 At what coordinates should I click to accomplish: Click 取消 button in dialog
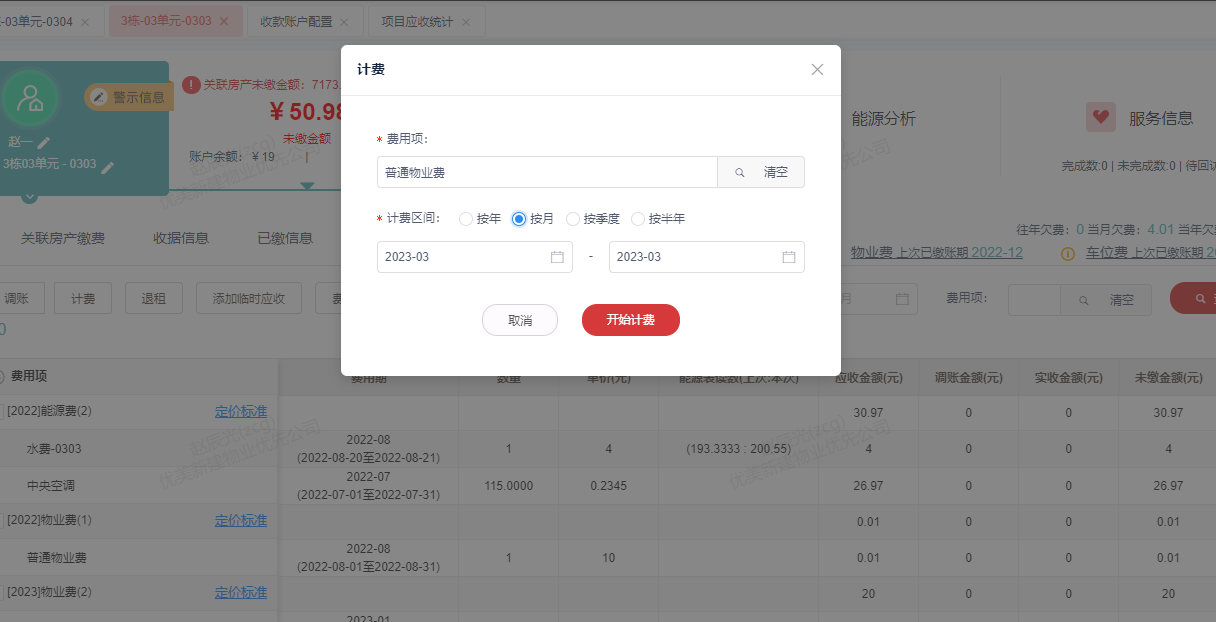(520, 320)
